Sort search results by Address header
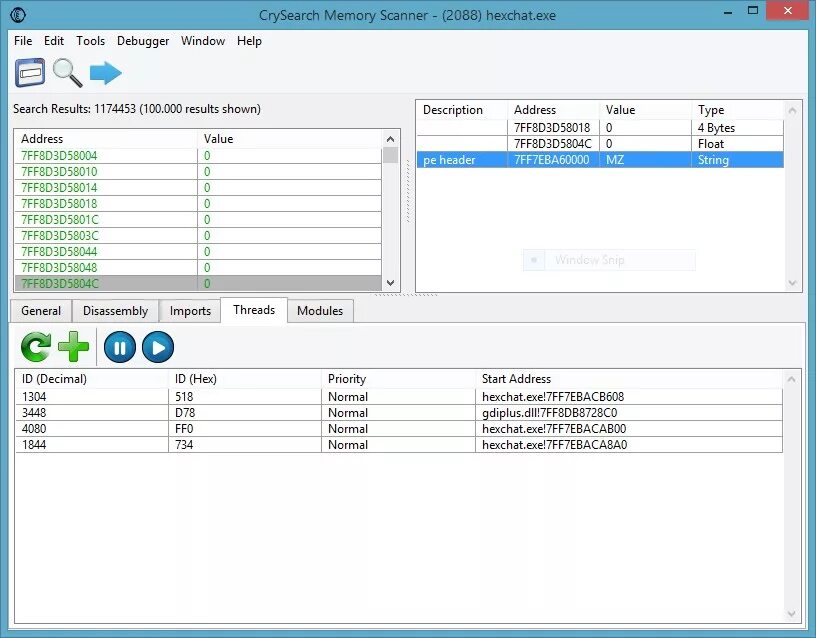The height and width of the screenshot is (638, 816). point(106,139)
